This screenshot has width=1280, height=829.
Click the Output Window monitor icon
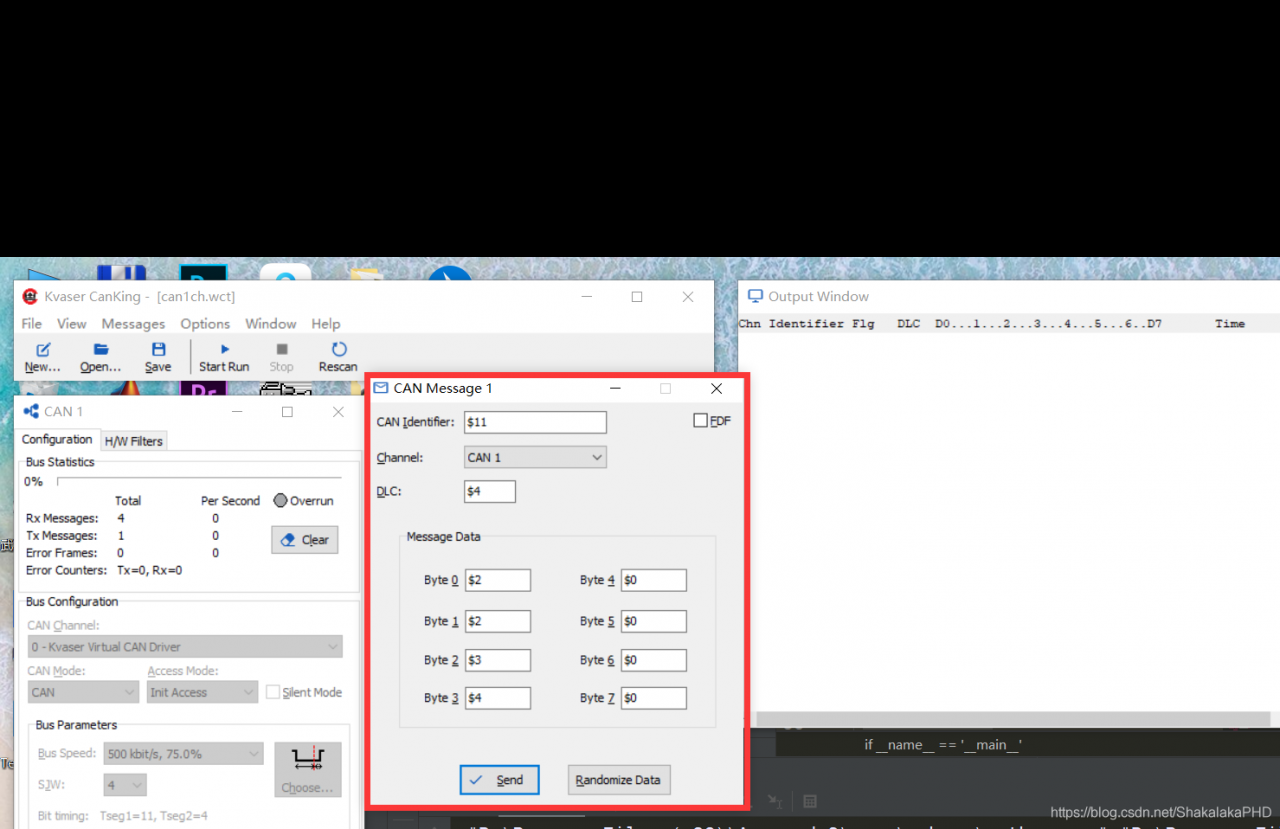pyautogui.click(x=756, y=296)
